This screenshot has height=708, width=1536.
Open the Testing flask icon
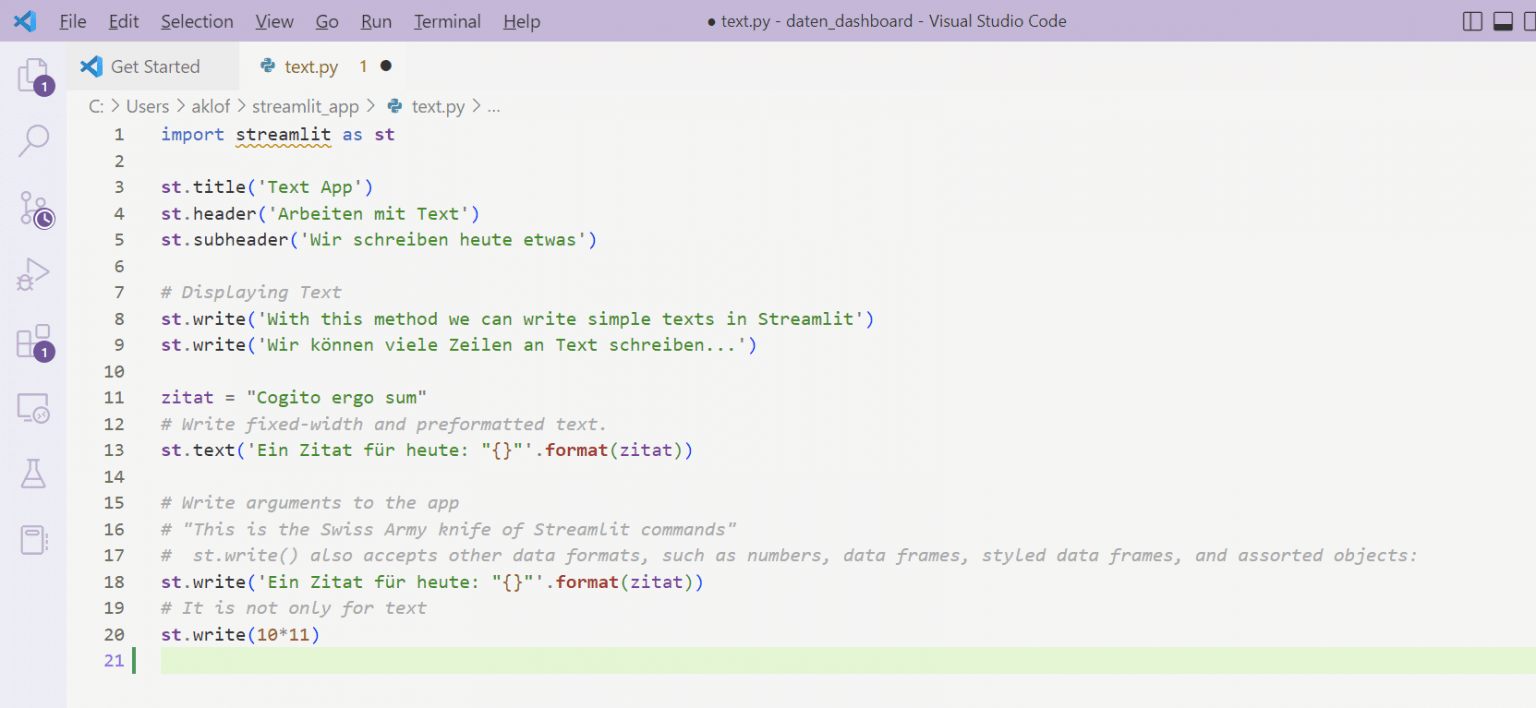tap(33, 474)
